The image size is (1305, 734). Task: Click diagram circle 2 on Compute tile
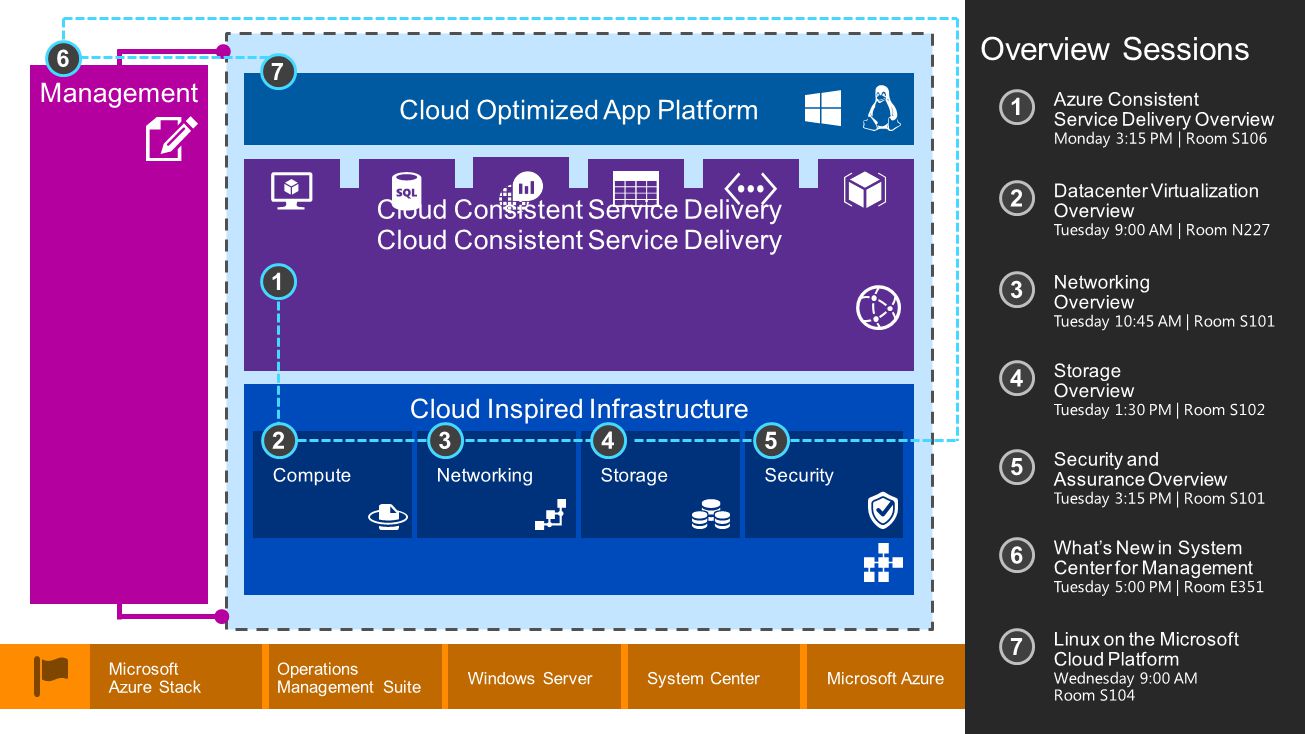pos(279,440)
